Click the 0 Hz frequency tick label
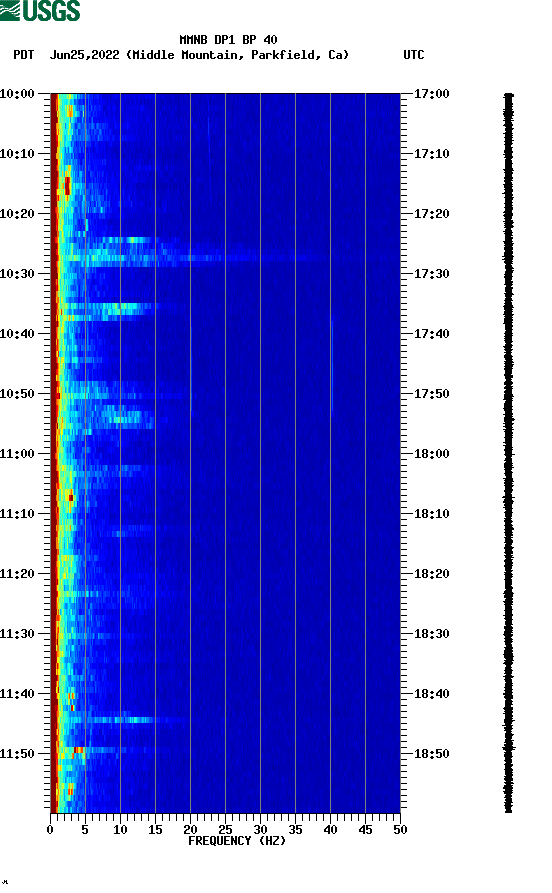Viewport: 552px width, 893px height. point(50,830)
